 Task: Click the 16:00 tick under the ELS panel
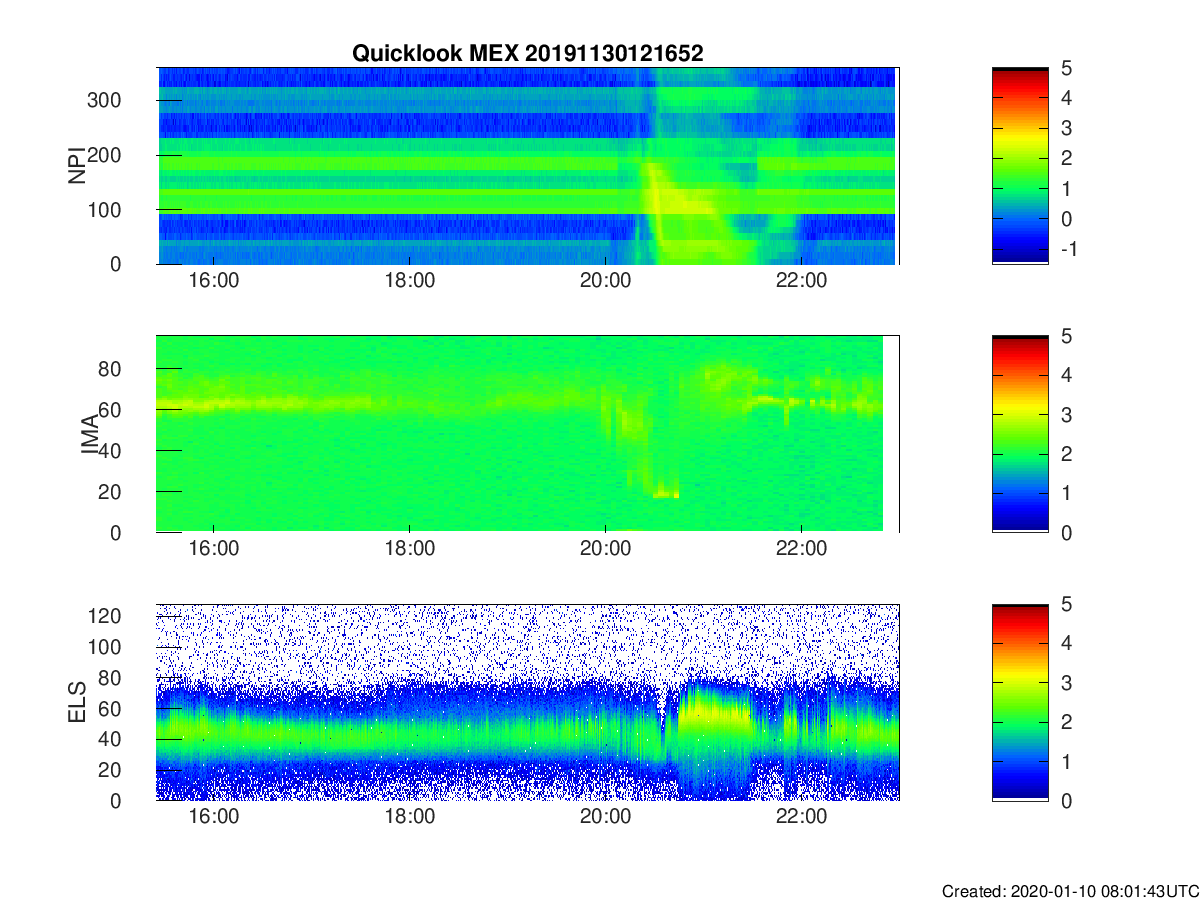[213, 817]
